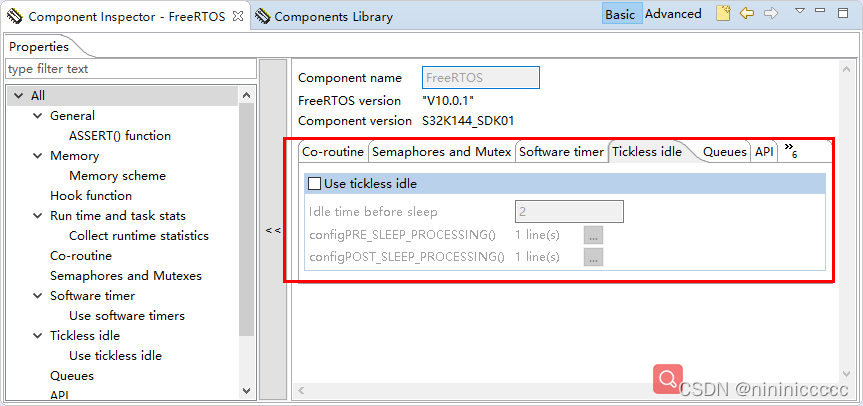863x406 pixels.
Task: Select the Tickless idle tab
Action: [647, 151]
